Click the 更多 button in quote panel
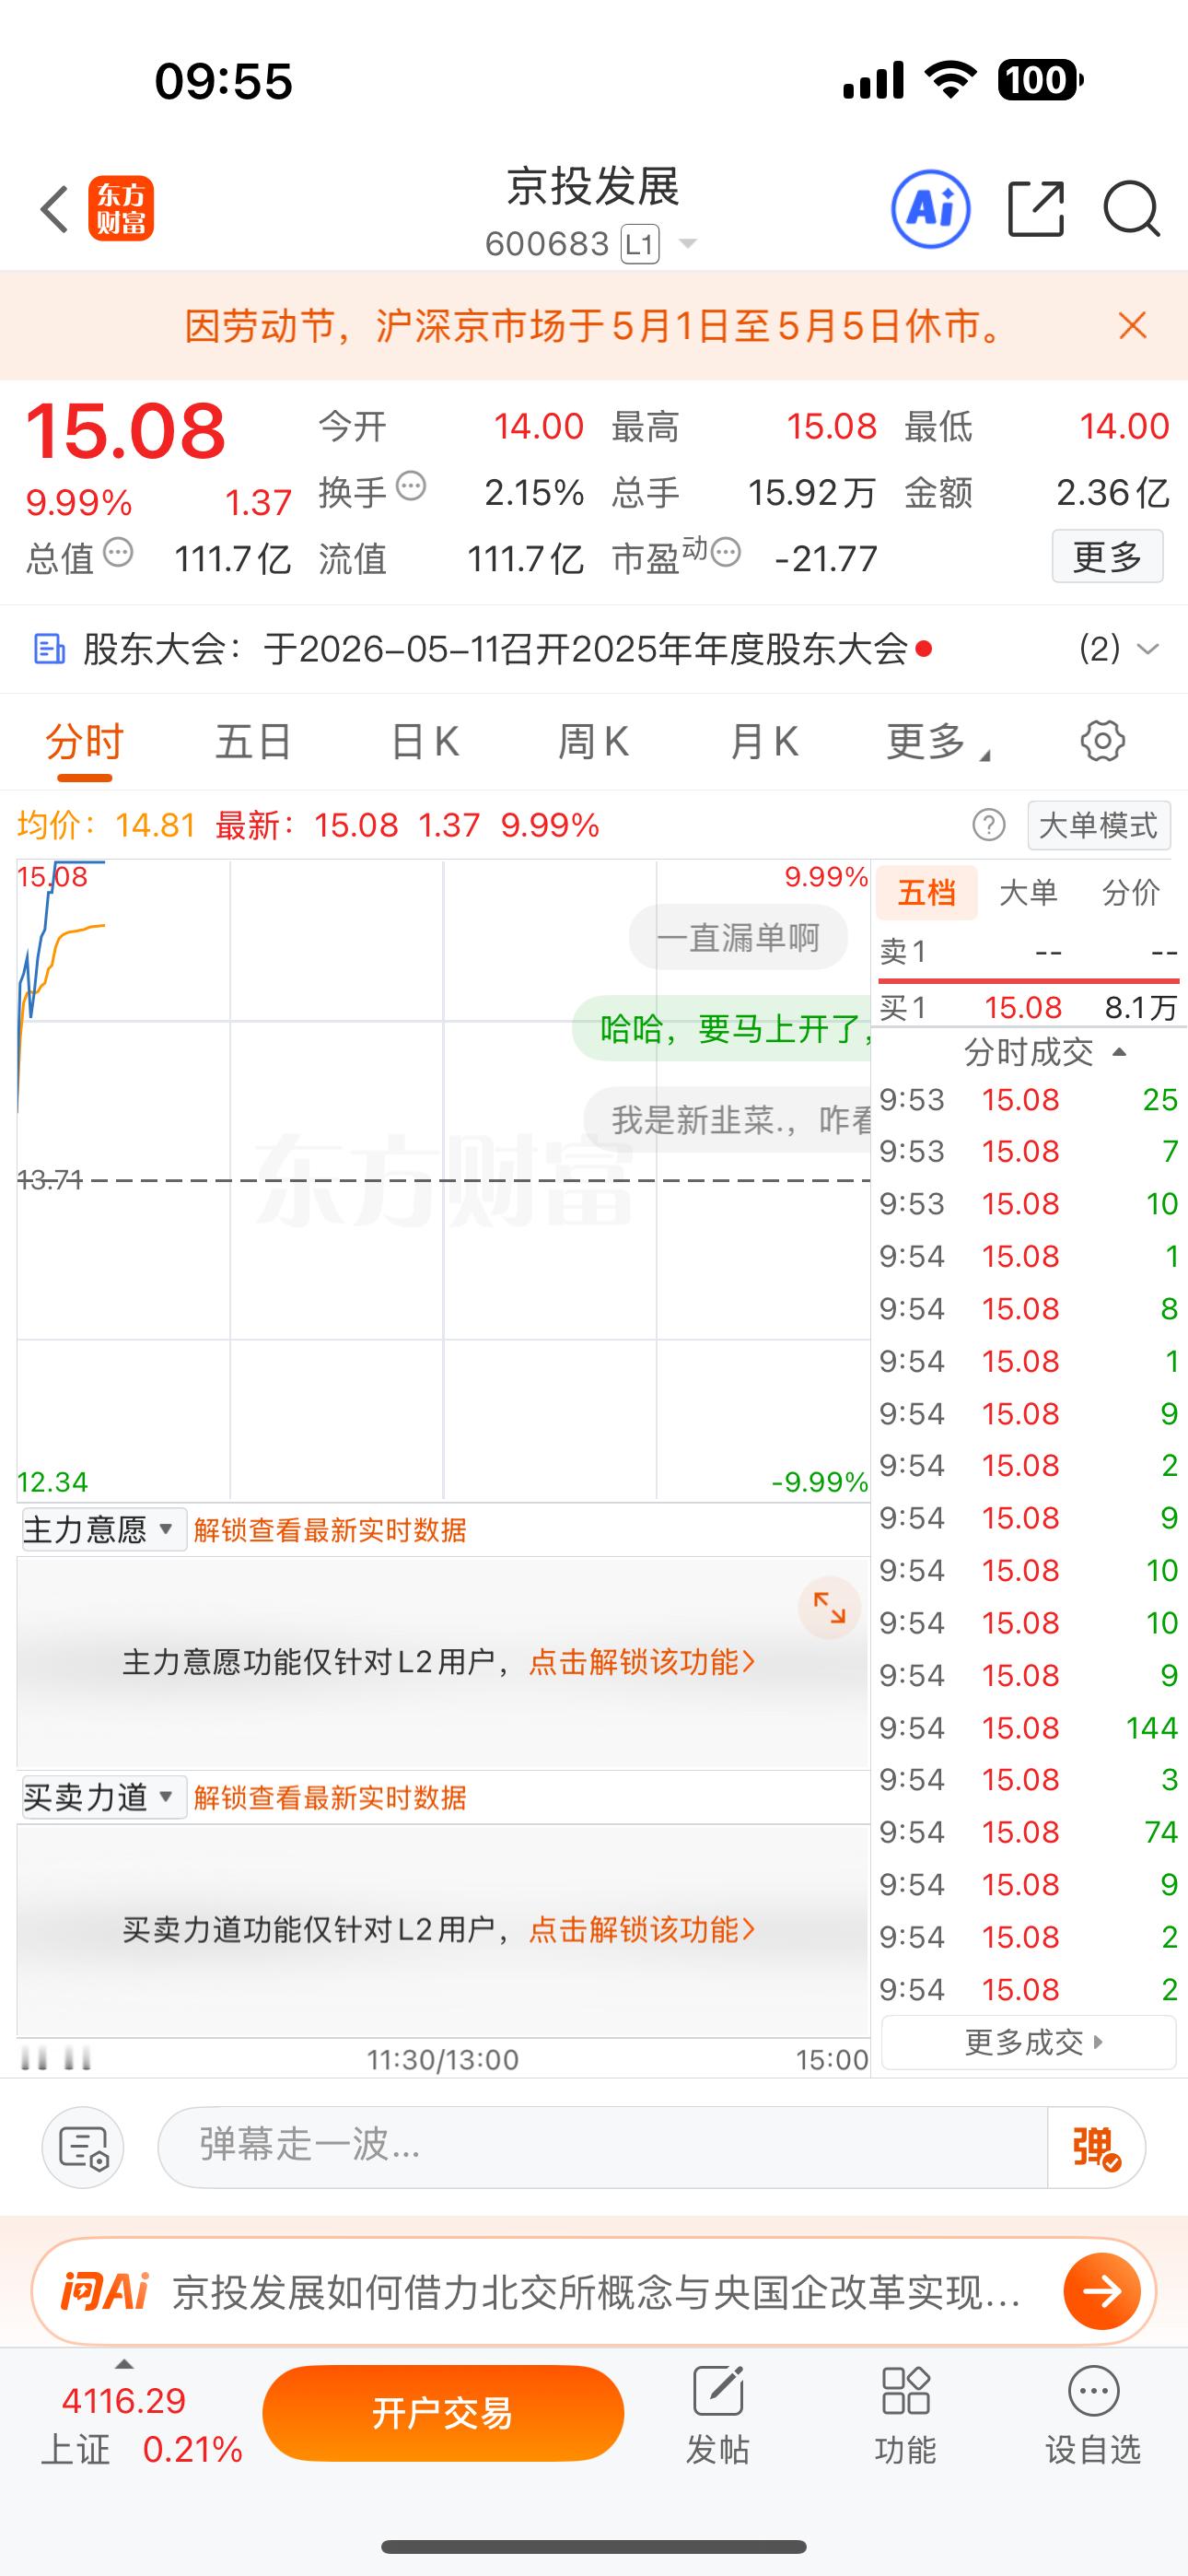This screenshot has width=1188, height=2576. coord(1107,556)
